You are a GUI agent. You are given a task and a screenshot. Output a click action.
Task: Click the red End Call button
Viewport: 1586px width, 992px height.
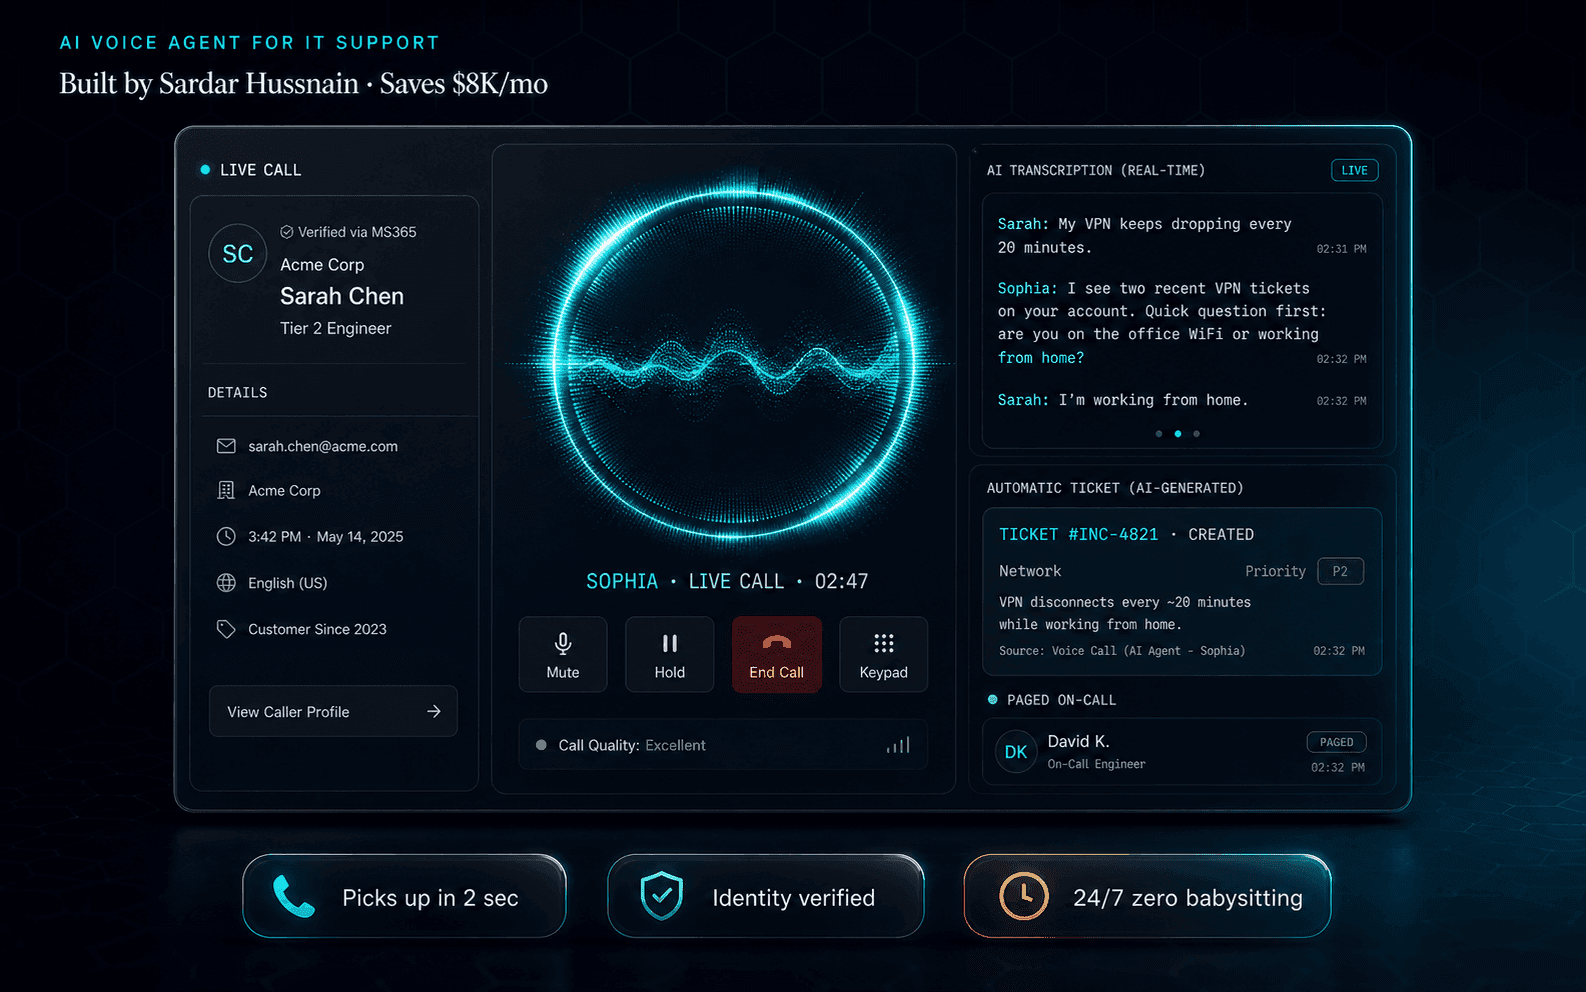tap(777, 655)
